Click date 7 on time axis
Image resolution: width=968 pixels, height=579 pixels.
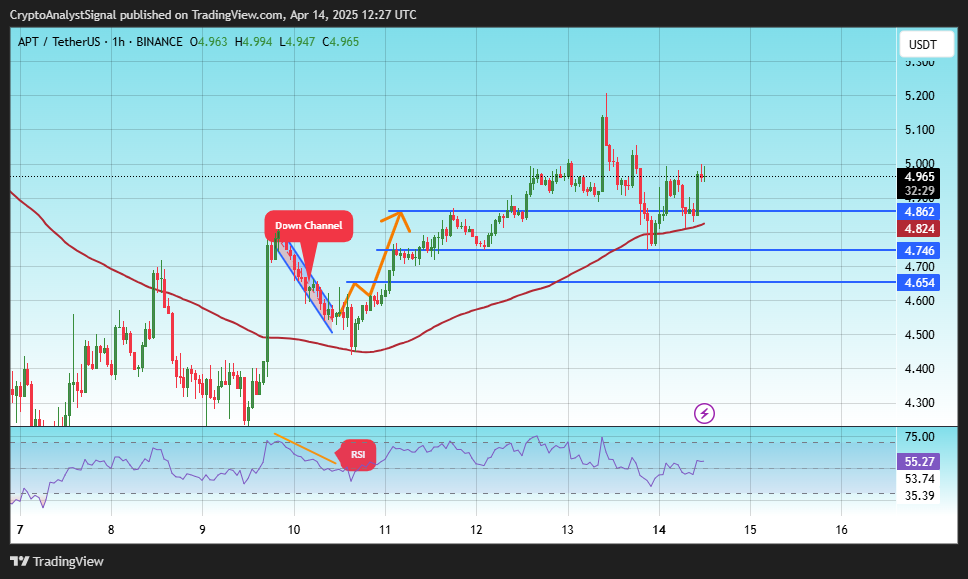click(x=20, y=529)
